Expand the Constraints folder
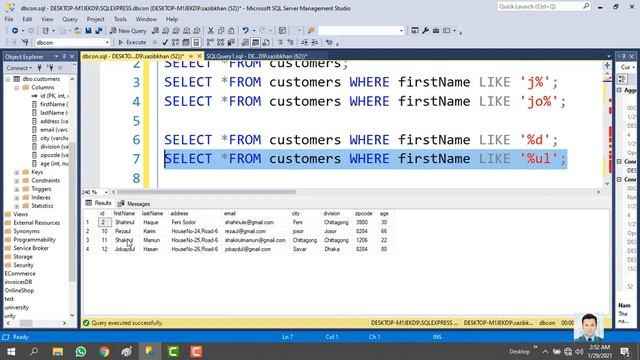 16,181
